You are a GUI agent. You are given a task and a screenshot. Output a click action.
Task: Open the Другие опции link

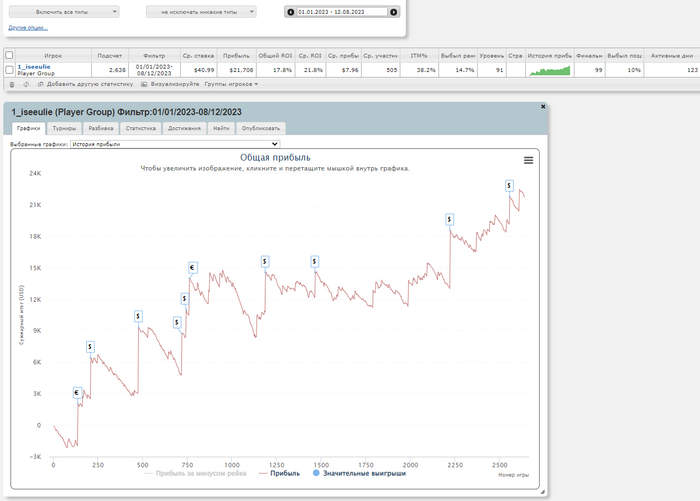click(x=28, y=28)
